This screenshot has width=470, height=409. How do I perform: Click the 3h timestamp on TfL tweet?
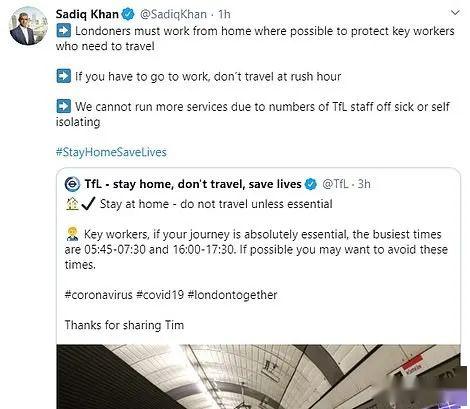point(364,184)
